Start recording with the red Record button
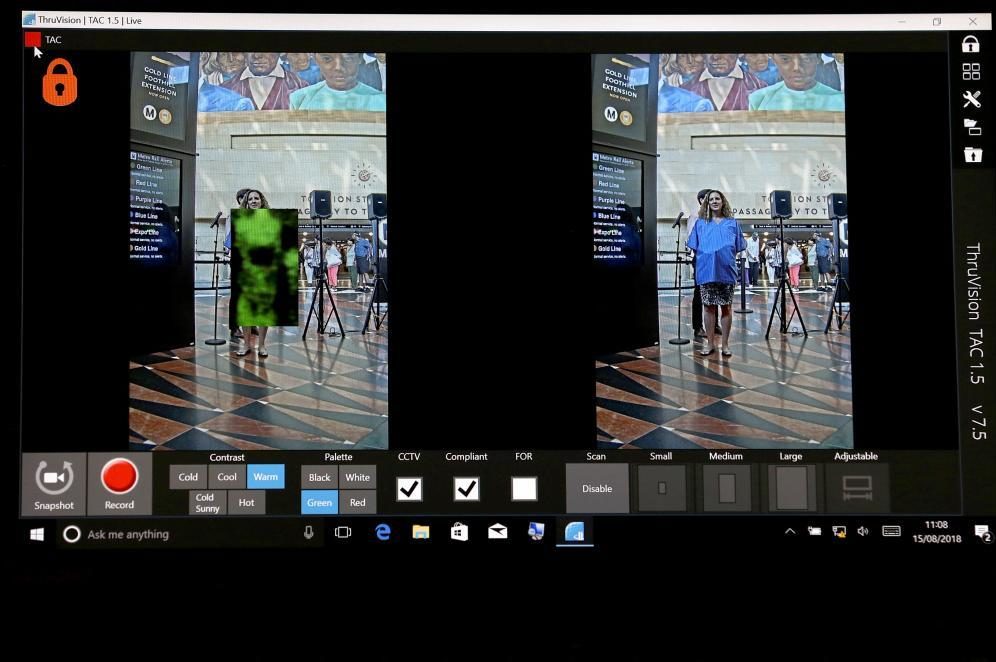Viewport: 996px width, 662px height. (x=119, y=483)
